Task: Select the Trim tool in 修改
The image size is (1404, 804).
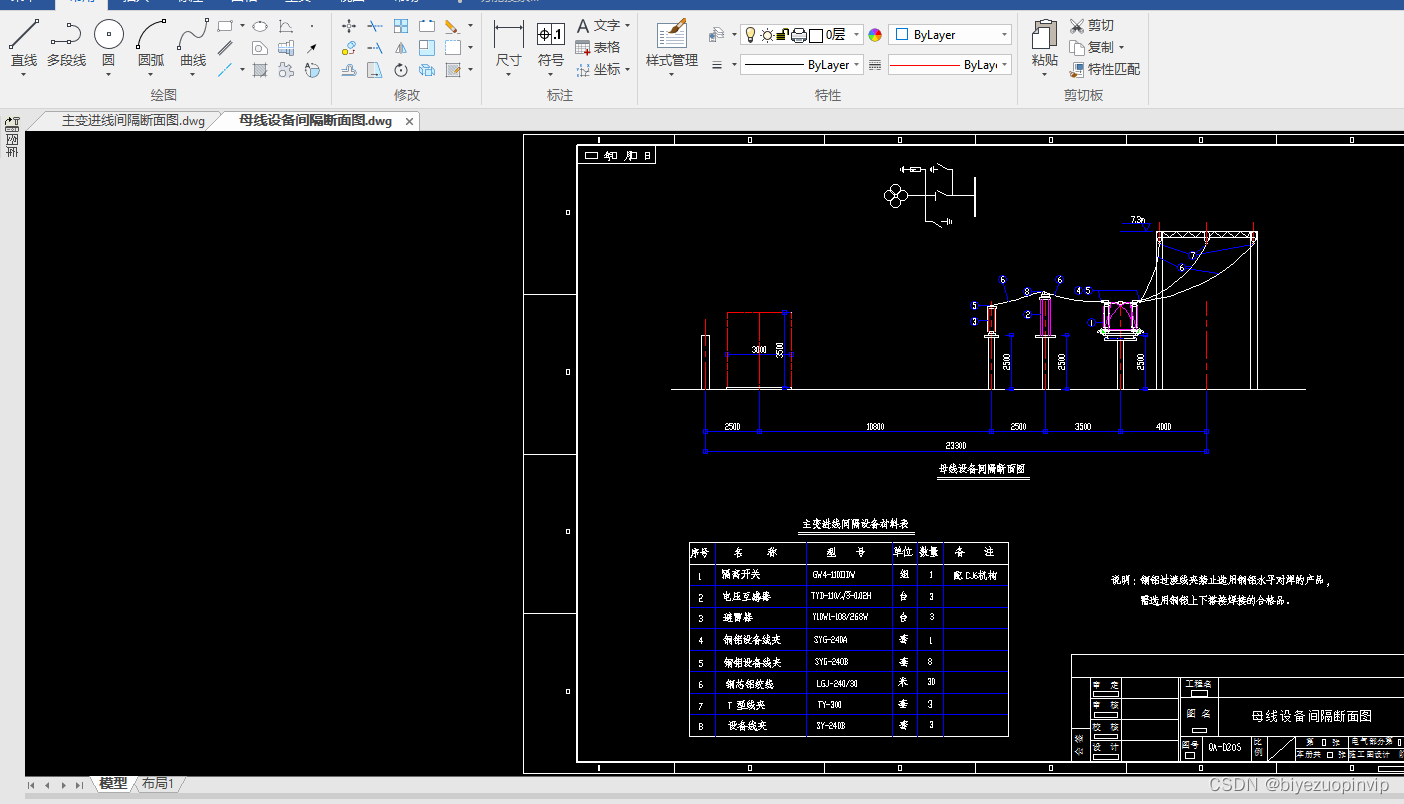Action: tap(375, 26)
